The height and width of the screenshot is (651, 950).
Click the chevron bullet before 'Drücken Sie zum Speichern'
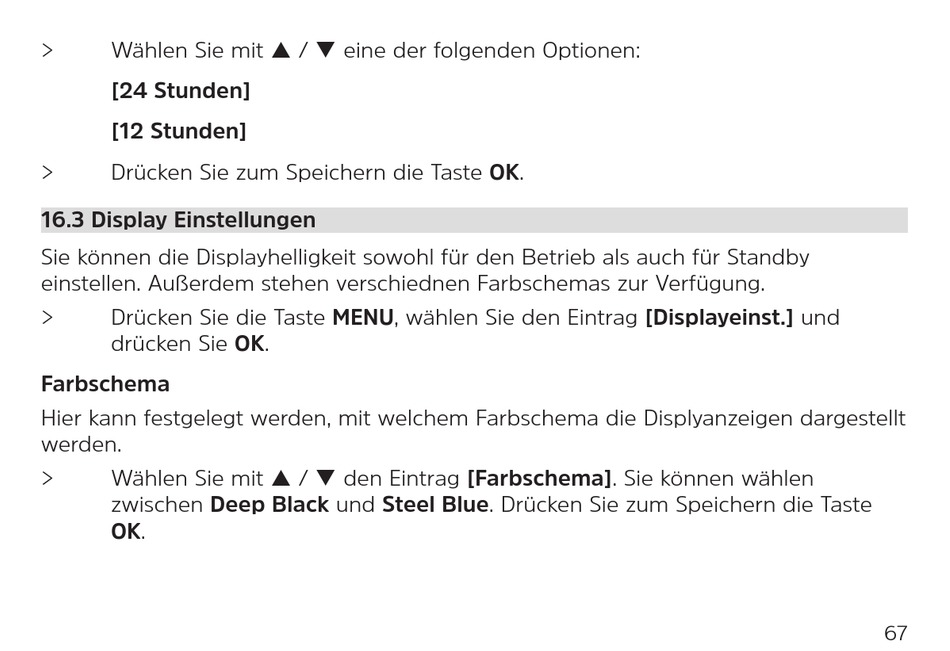point(47,173)
